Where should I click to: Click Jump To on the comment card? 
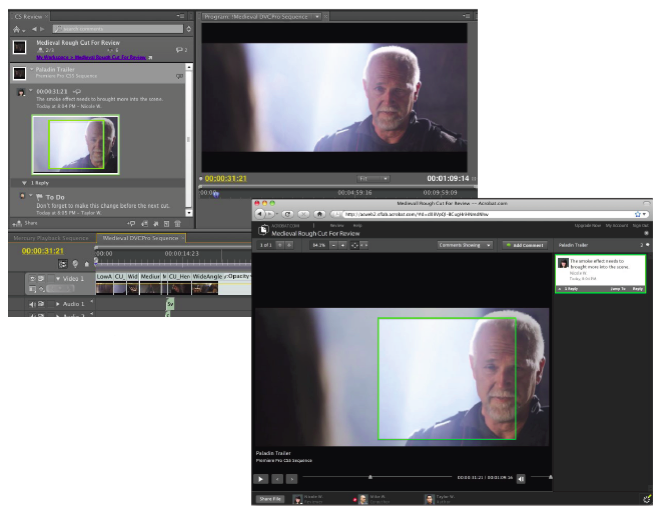(618, 289)
